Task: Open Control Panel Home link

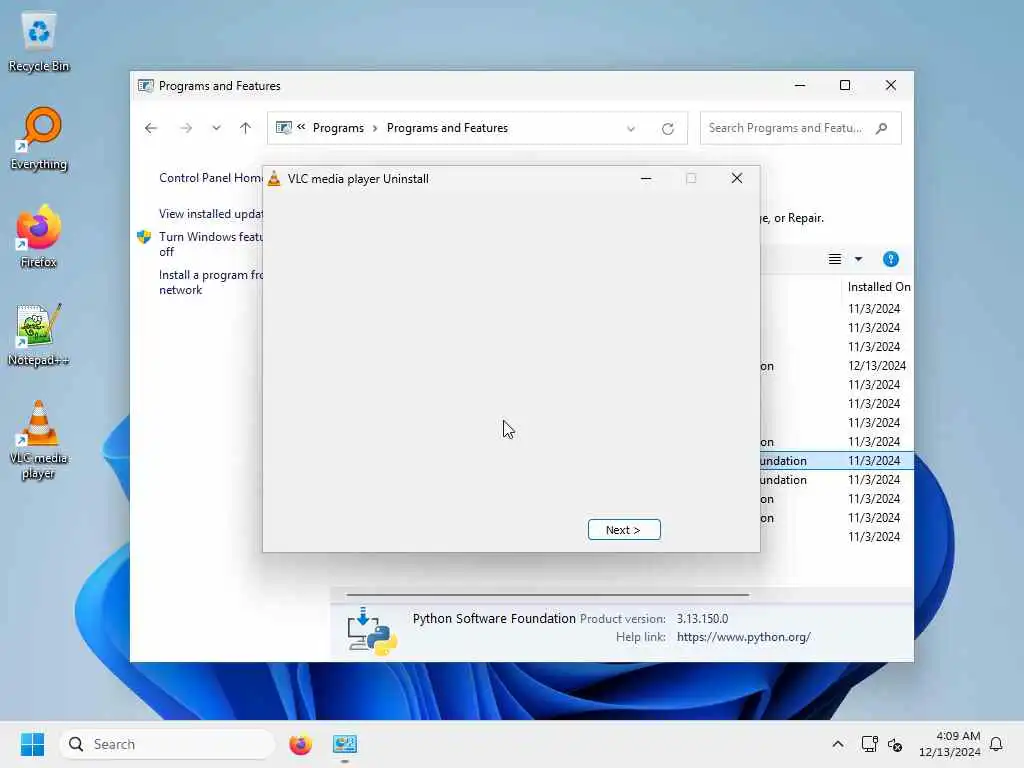Action: 211,178
